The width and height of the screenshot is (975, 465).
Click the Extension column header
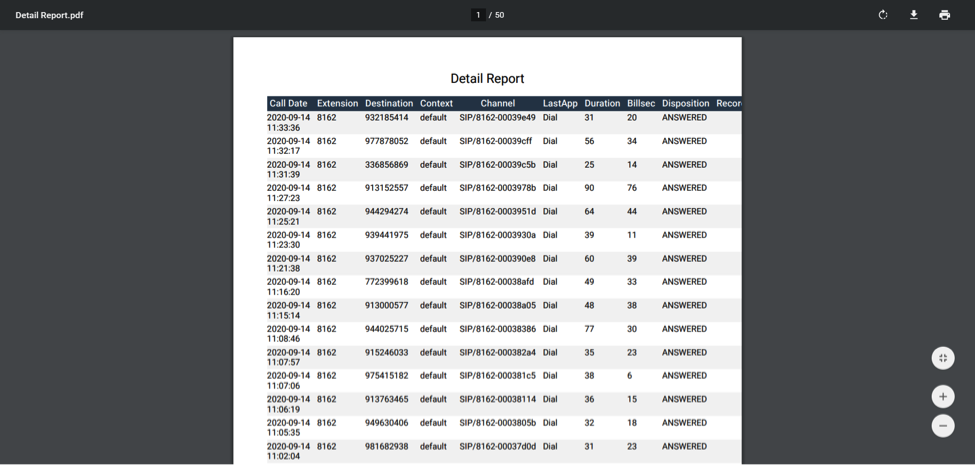338,103
